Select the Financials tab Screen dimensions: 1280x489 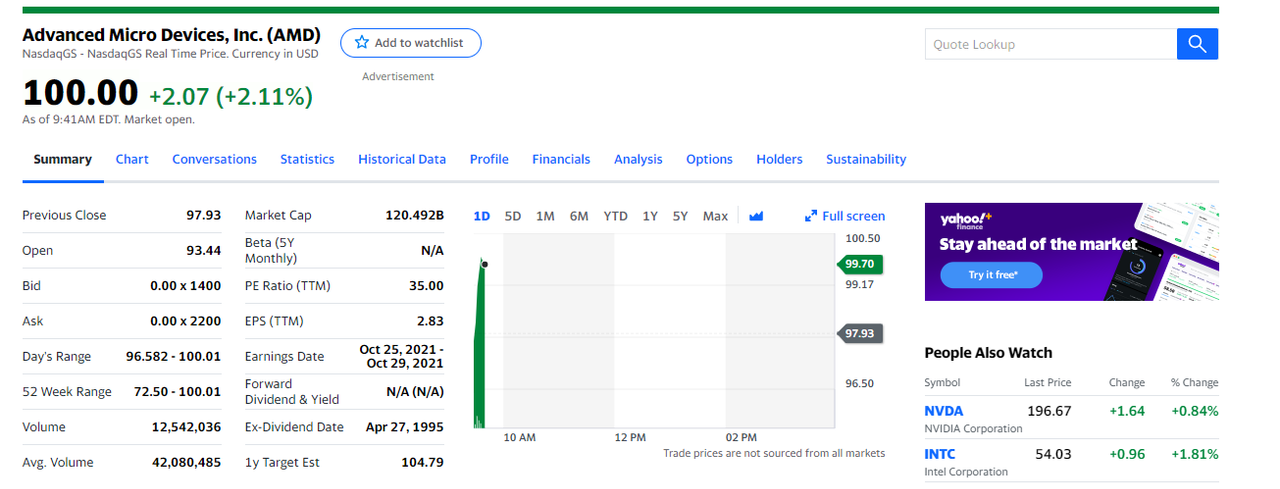pos(561,159)
